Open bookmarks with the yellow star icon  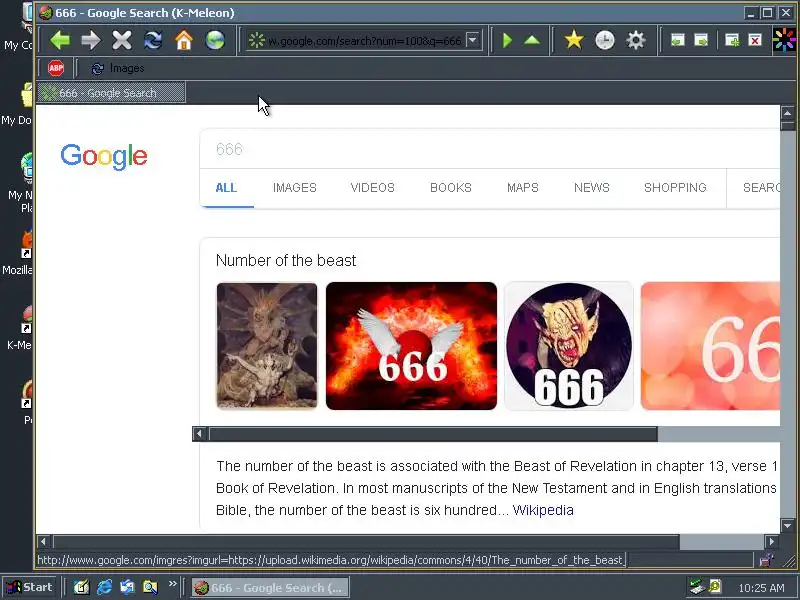click(x=574, y=40)
